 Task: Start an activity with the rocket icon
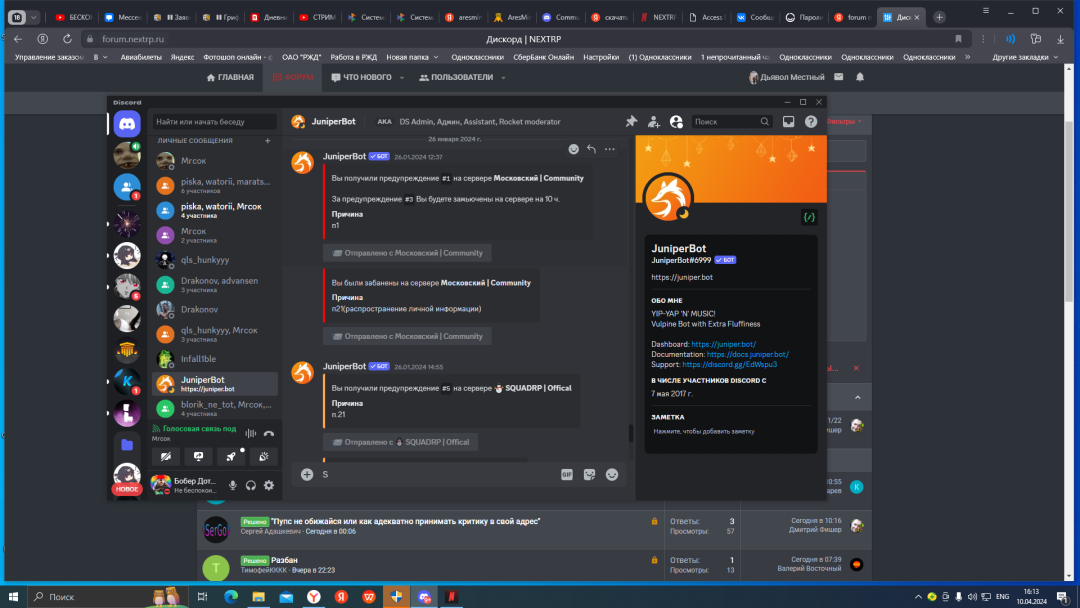pyautogui.click(x=231, y=456)
